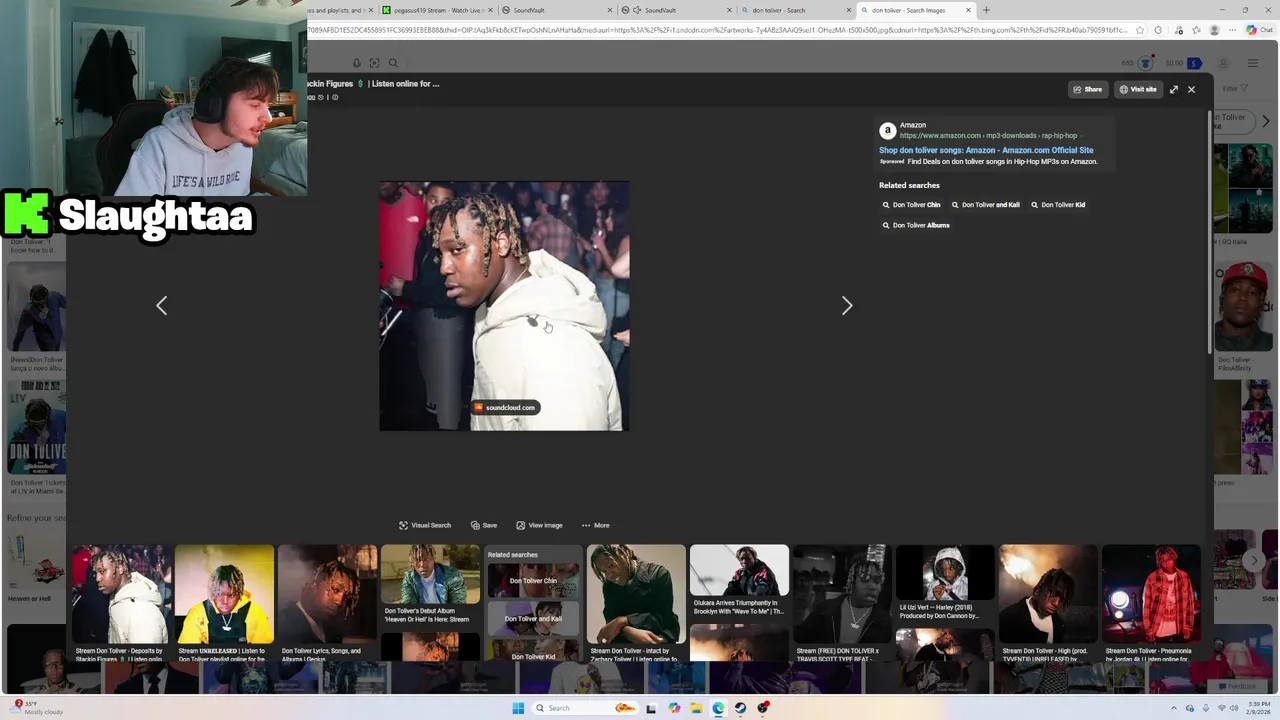Image resolution: width=1280 pixels, height=720 pixels.
Task: Open Visual Search for this image
Action: (425, 525)
